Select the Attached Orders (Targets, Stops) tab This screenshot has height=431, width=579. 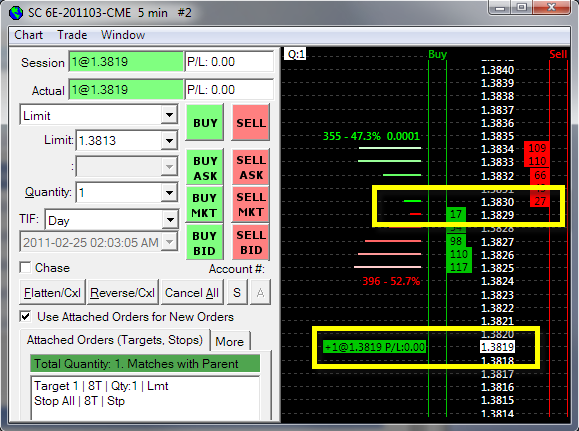click(x=114, y=340)
